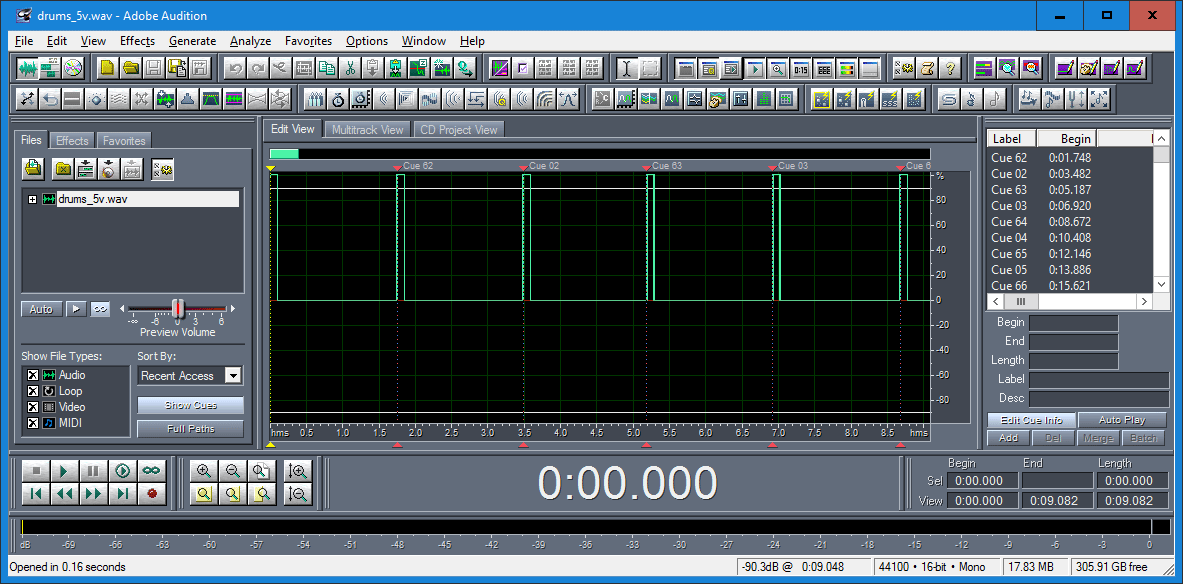Image resolution: width=1183 pixels, height=584 pixels.
Task: Uncheck the Video file type checkbox
Action: 32,407
